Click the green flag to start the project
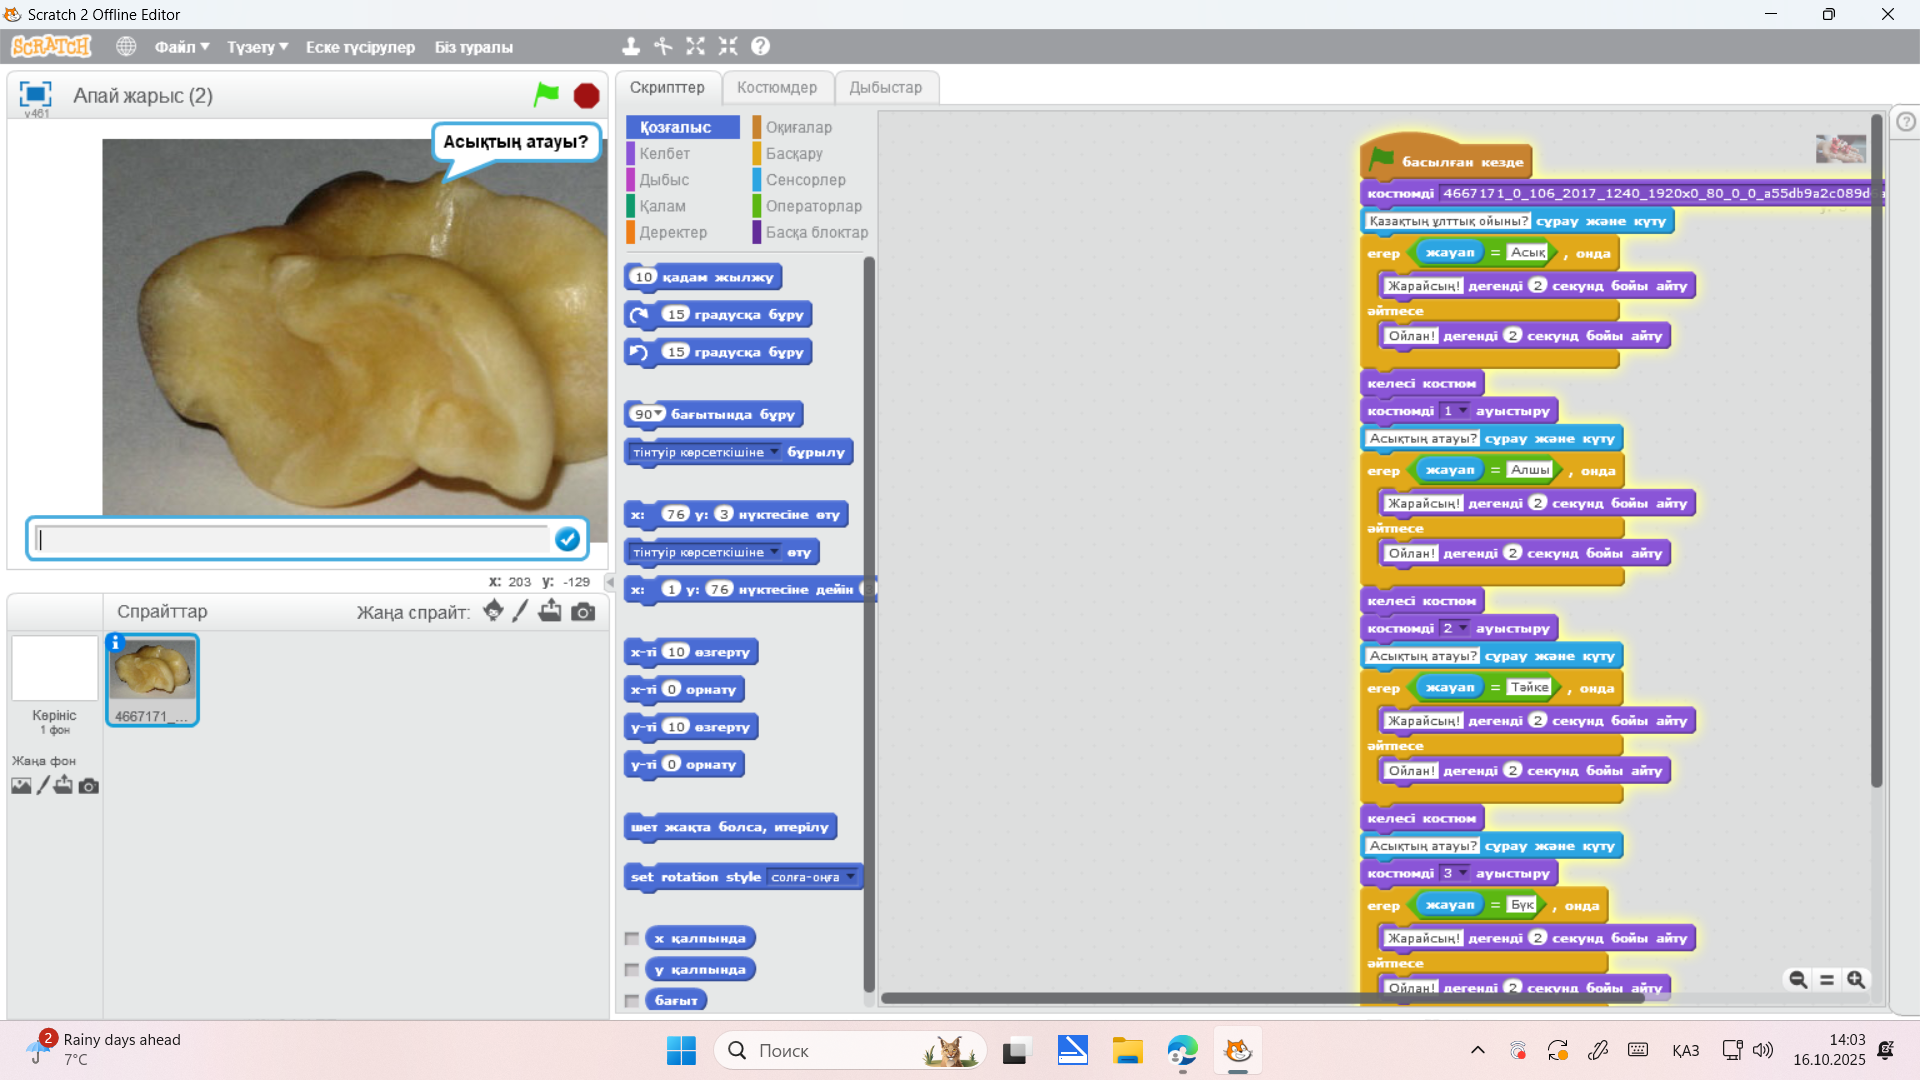 (546, 95)
